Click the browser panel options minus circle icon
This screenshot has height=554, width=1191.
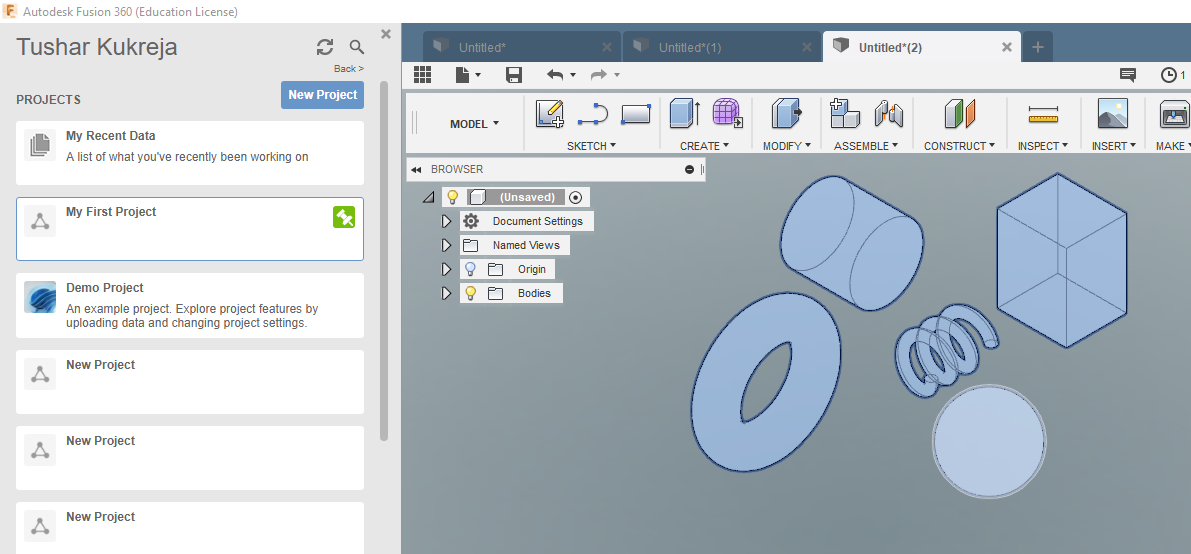[x=690, y=169]
